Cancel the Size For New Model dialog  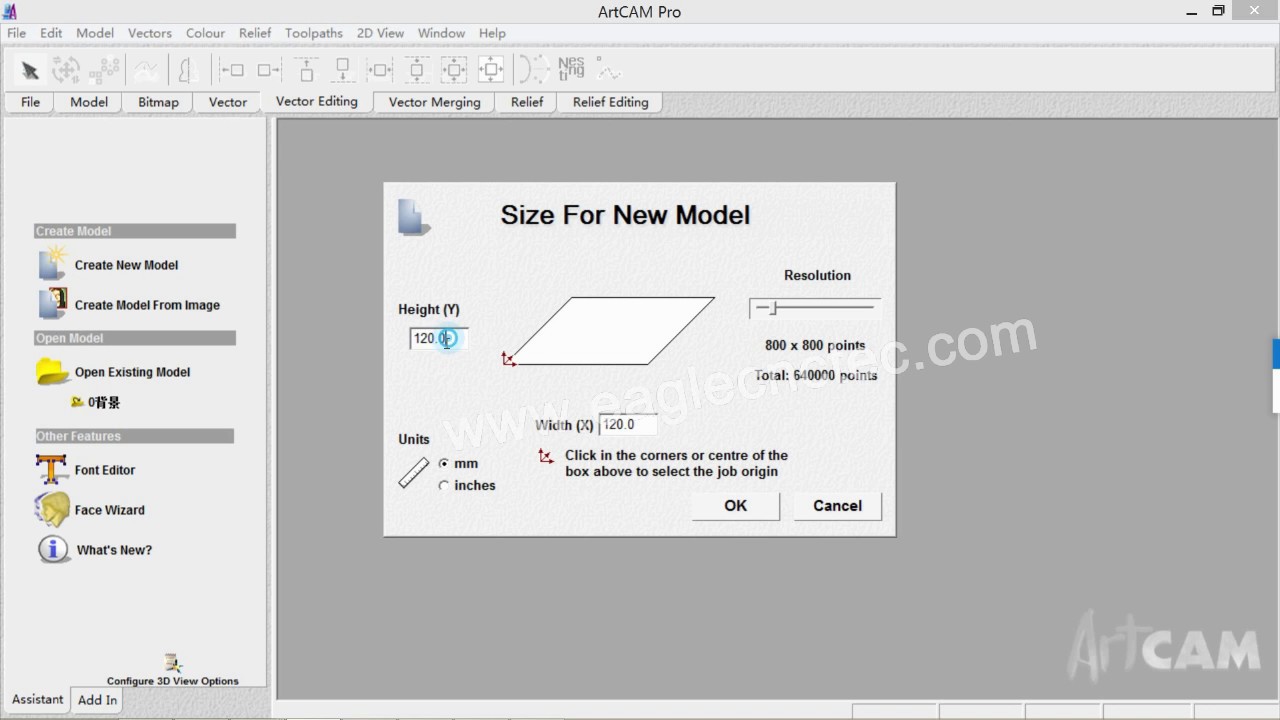837,506
